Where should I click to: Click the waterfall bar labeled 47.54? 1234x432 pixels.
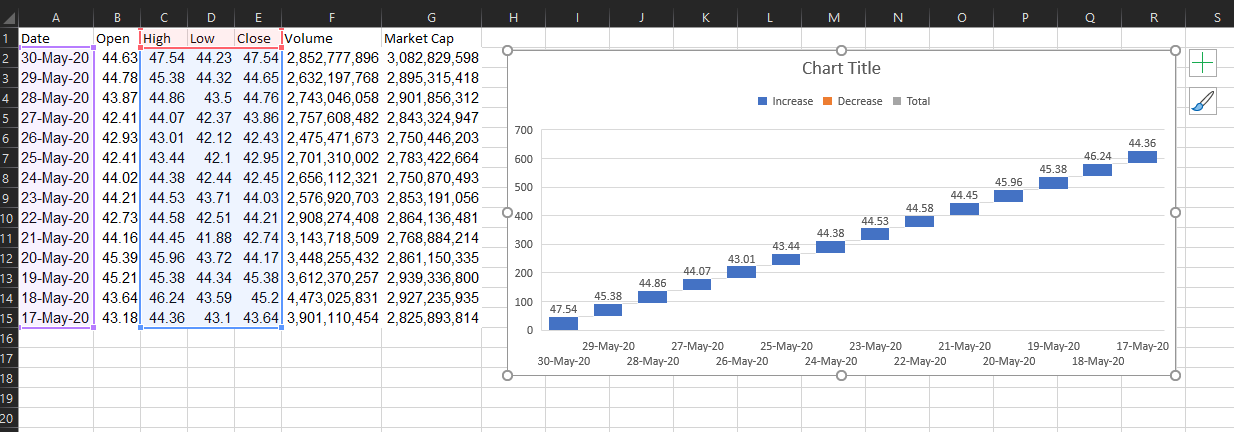pos(564,323)
